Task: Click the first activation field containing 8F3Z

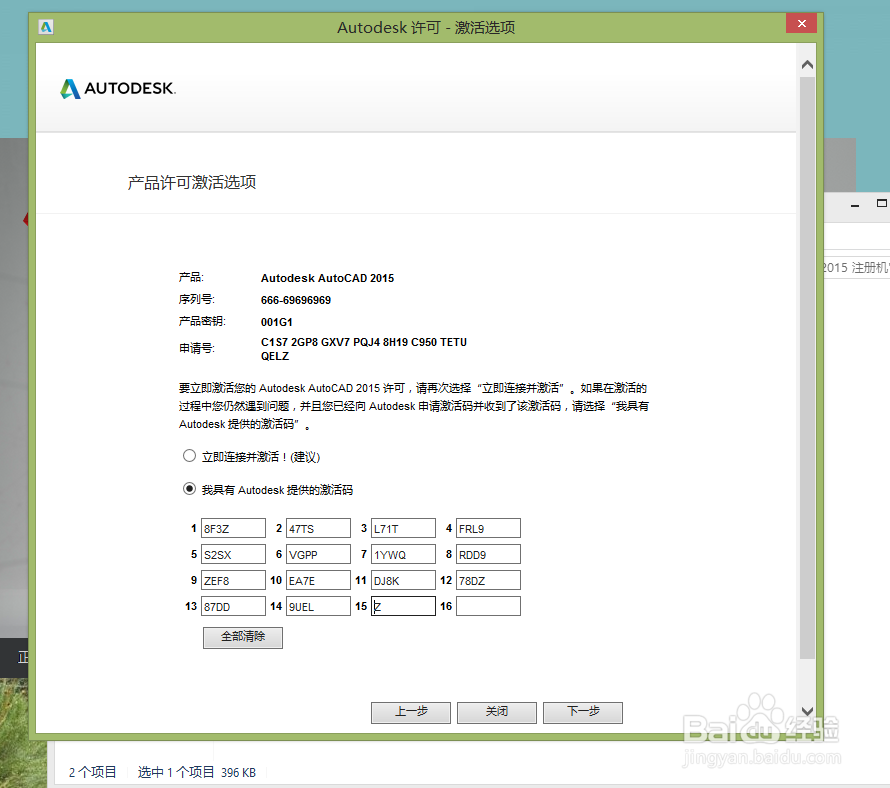Action: click(x=233, y=528)
